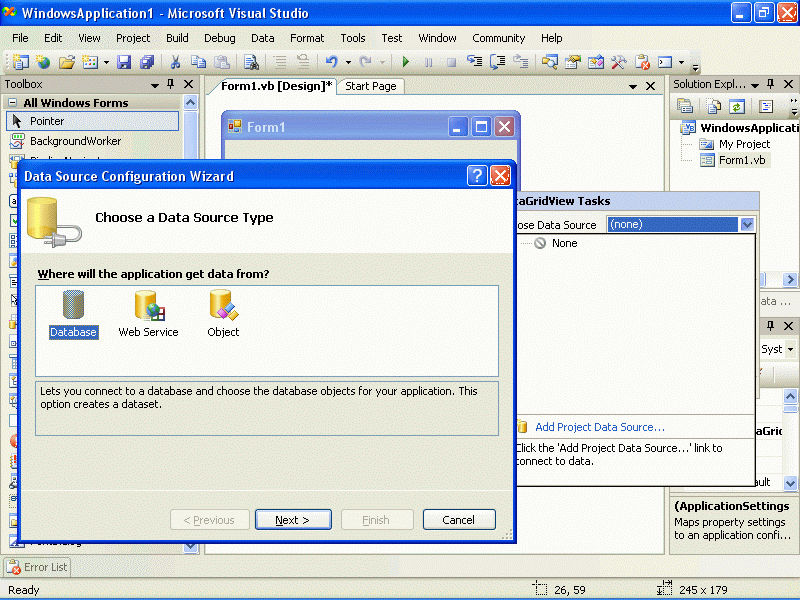
Task: Open the Properties object selector dropdown
Action: 790,349
